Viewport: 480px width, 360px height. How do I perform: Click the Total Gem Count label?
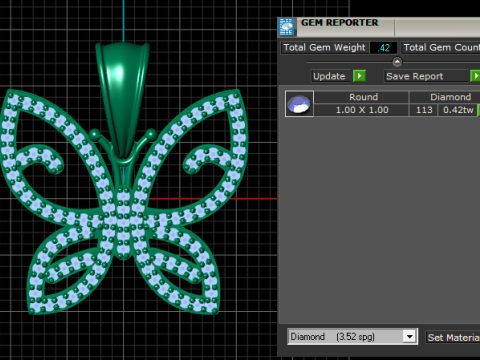point(441,48)
